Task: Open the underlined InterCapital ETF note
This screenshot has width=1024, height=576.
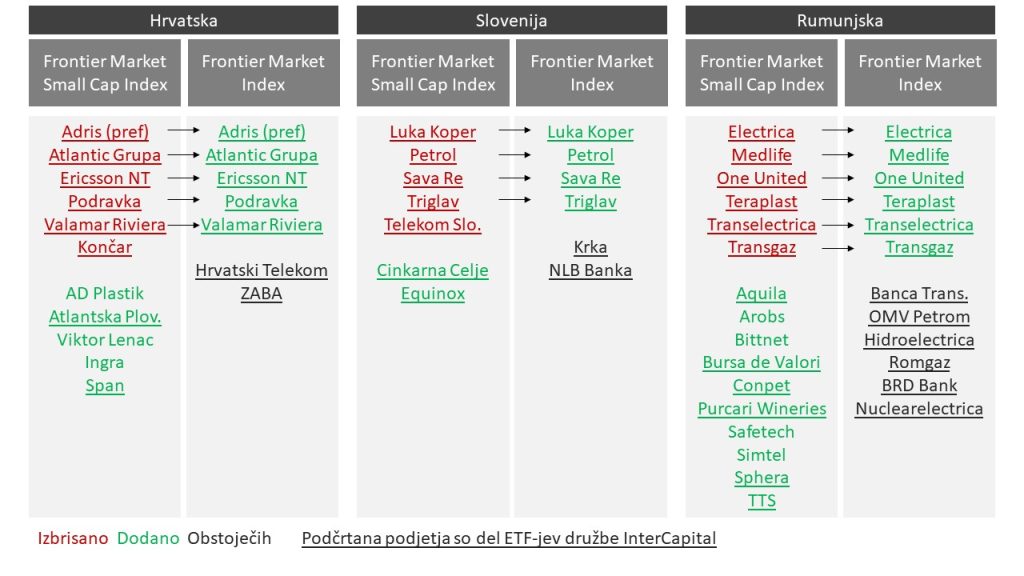Action: [509, 538]
